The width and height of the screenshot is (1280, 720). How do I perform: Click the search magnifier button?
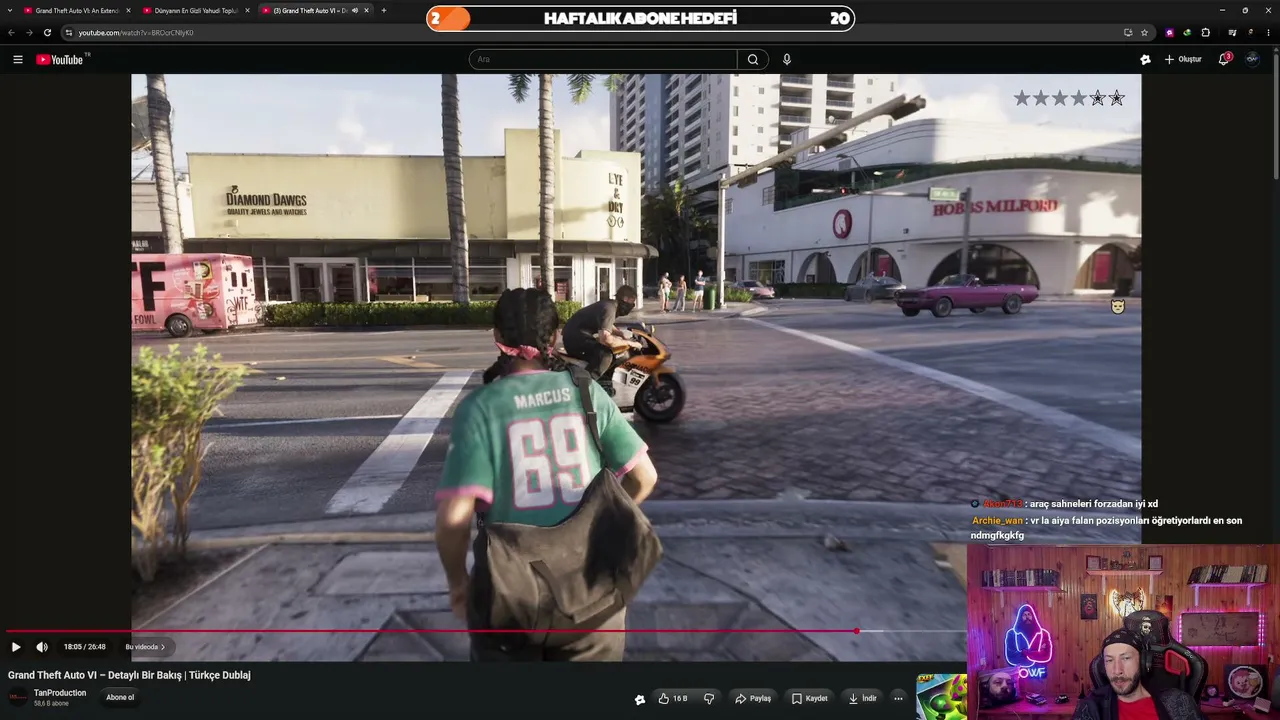pos(753,60)
